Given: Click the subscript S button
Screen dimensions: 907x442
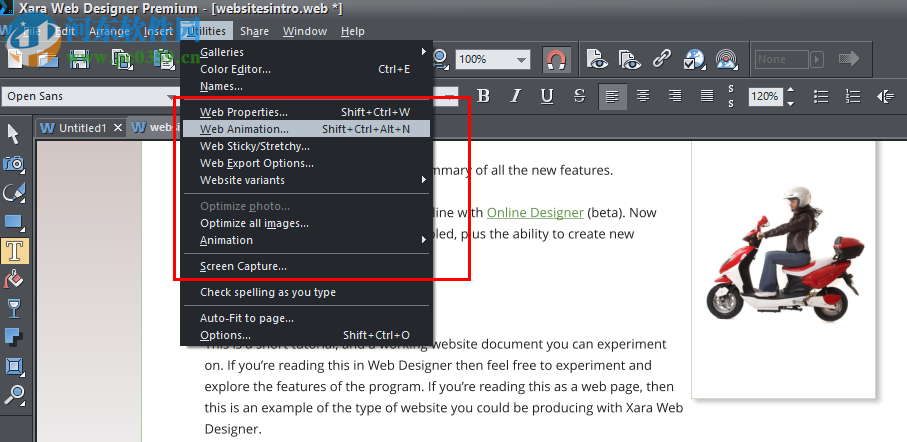Looking at the screenshot, I should pos(731,104).
